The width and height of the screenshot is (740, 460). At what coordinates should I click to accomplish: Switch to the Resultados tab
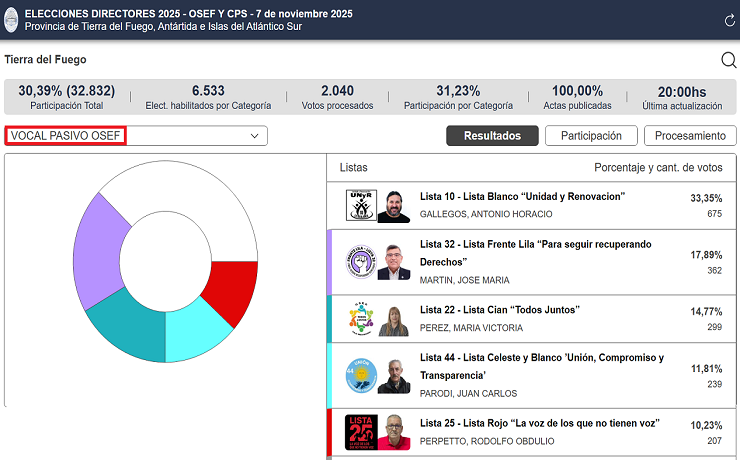492,136
